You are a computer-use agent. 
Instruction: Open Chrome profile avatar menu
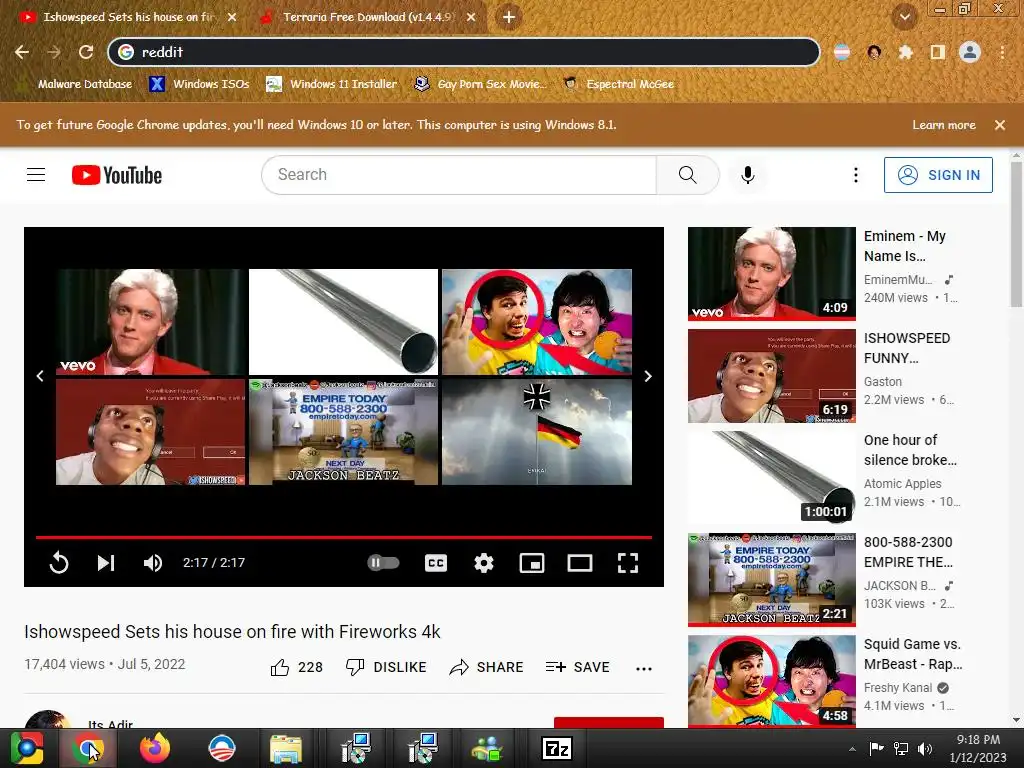coord(970,52)
